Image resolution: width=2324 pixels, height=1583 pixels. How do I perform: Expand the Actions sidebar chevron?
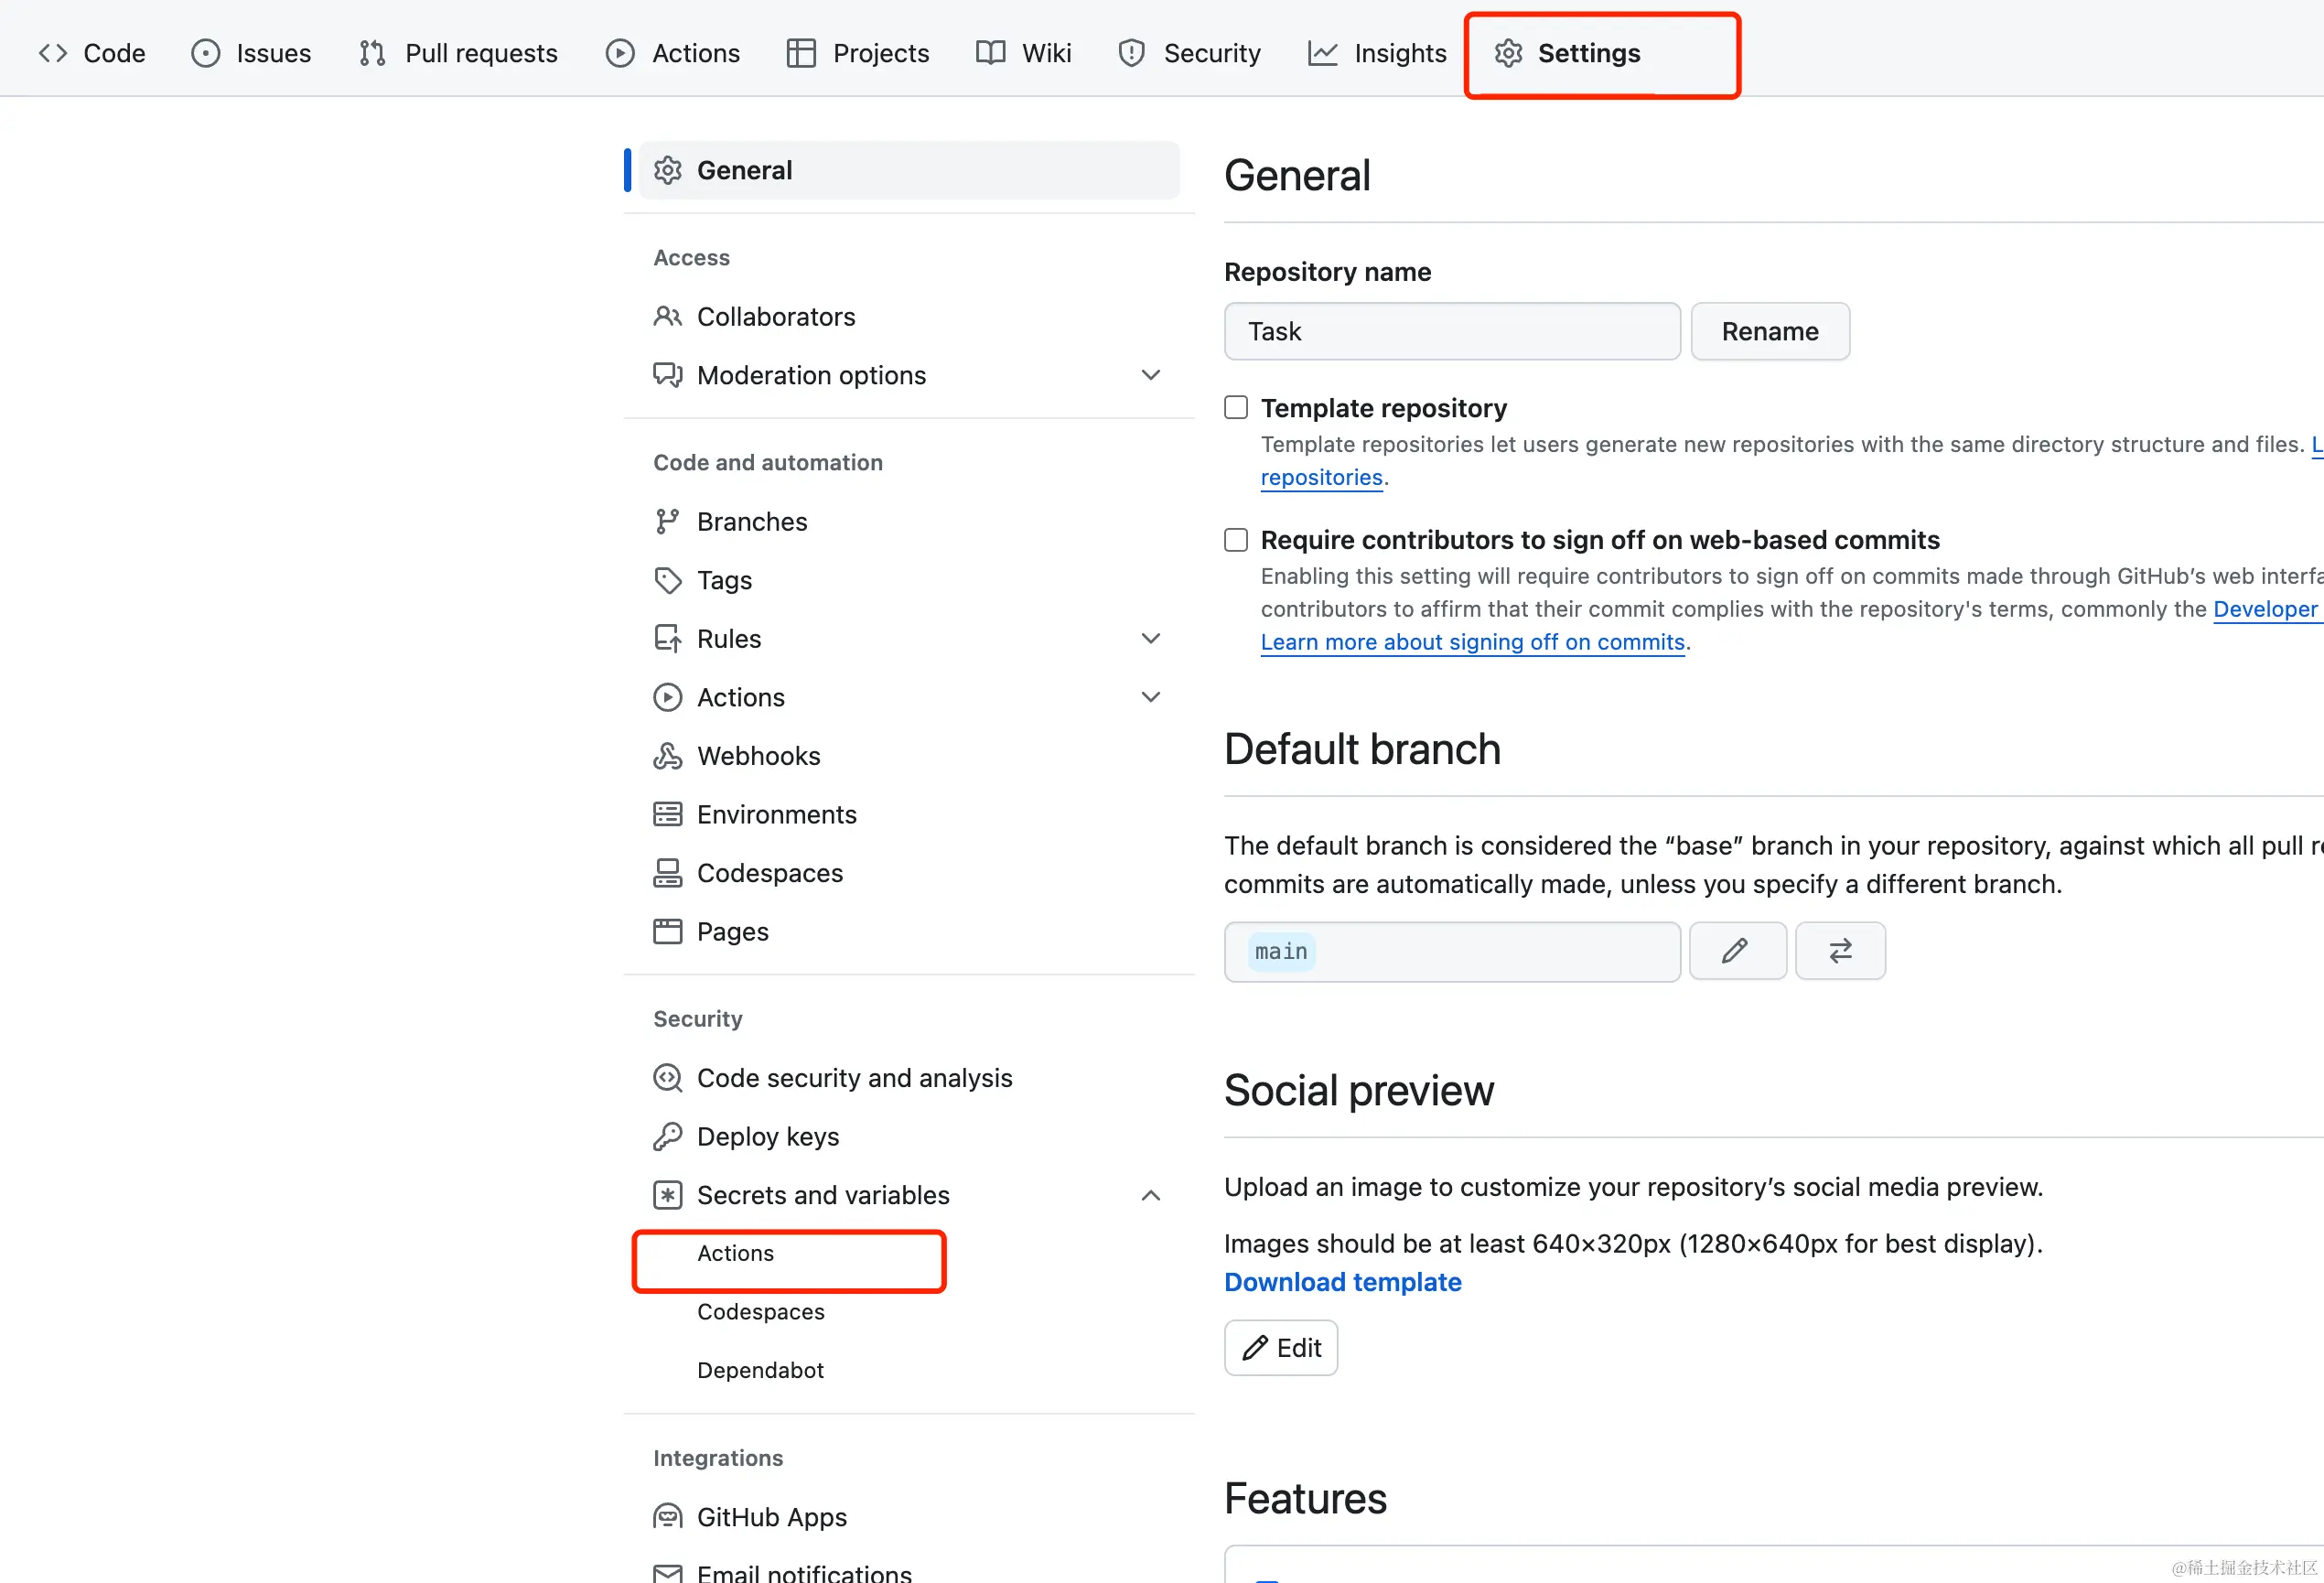(1150, 697)
